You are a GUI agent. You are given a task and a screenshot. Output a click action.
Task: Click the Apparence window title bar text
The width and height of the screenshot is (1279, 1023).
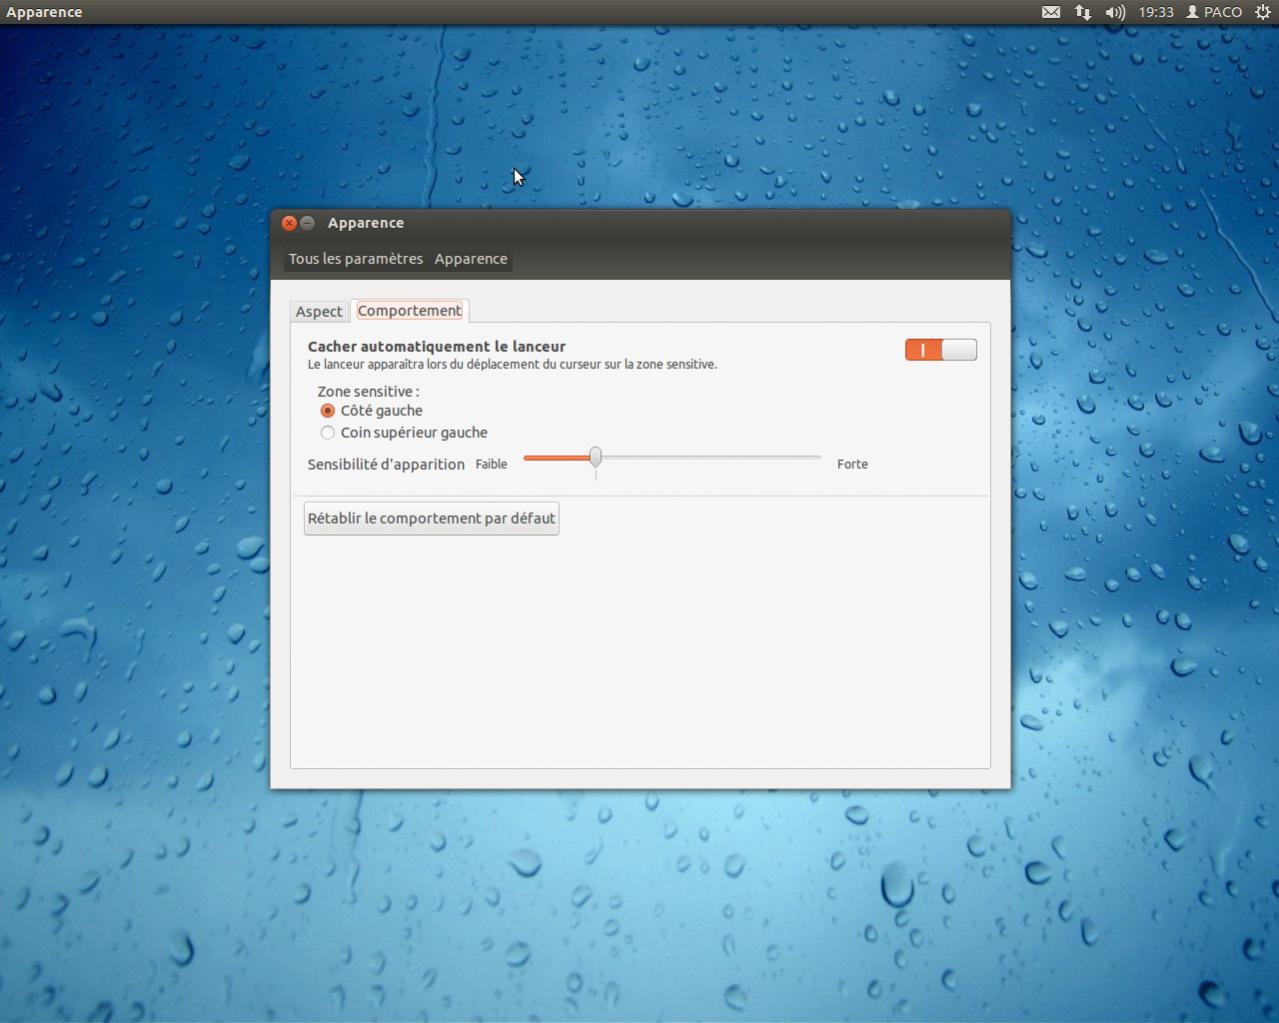click(366, 223)
